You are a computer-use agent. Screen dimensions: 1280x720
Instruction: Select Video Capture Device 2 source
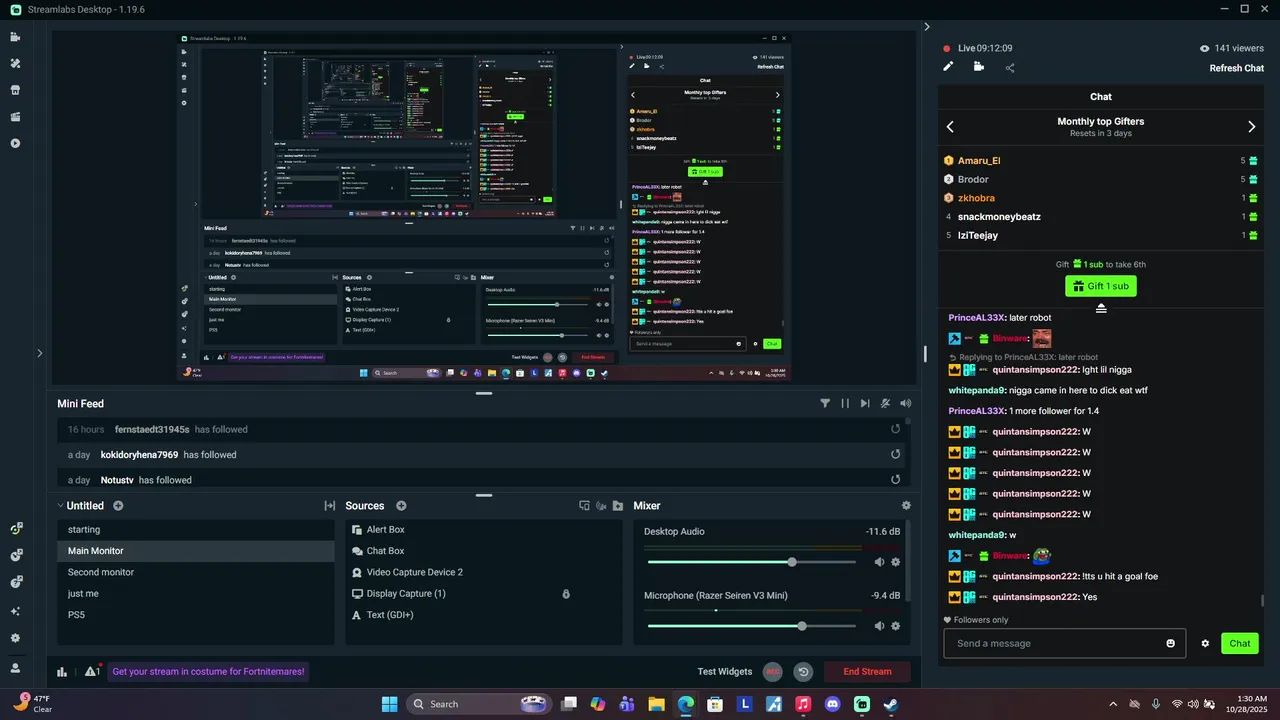point(483,572)
